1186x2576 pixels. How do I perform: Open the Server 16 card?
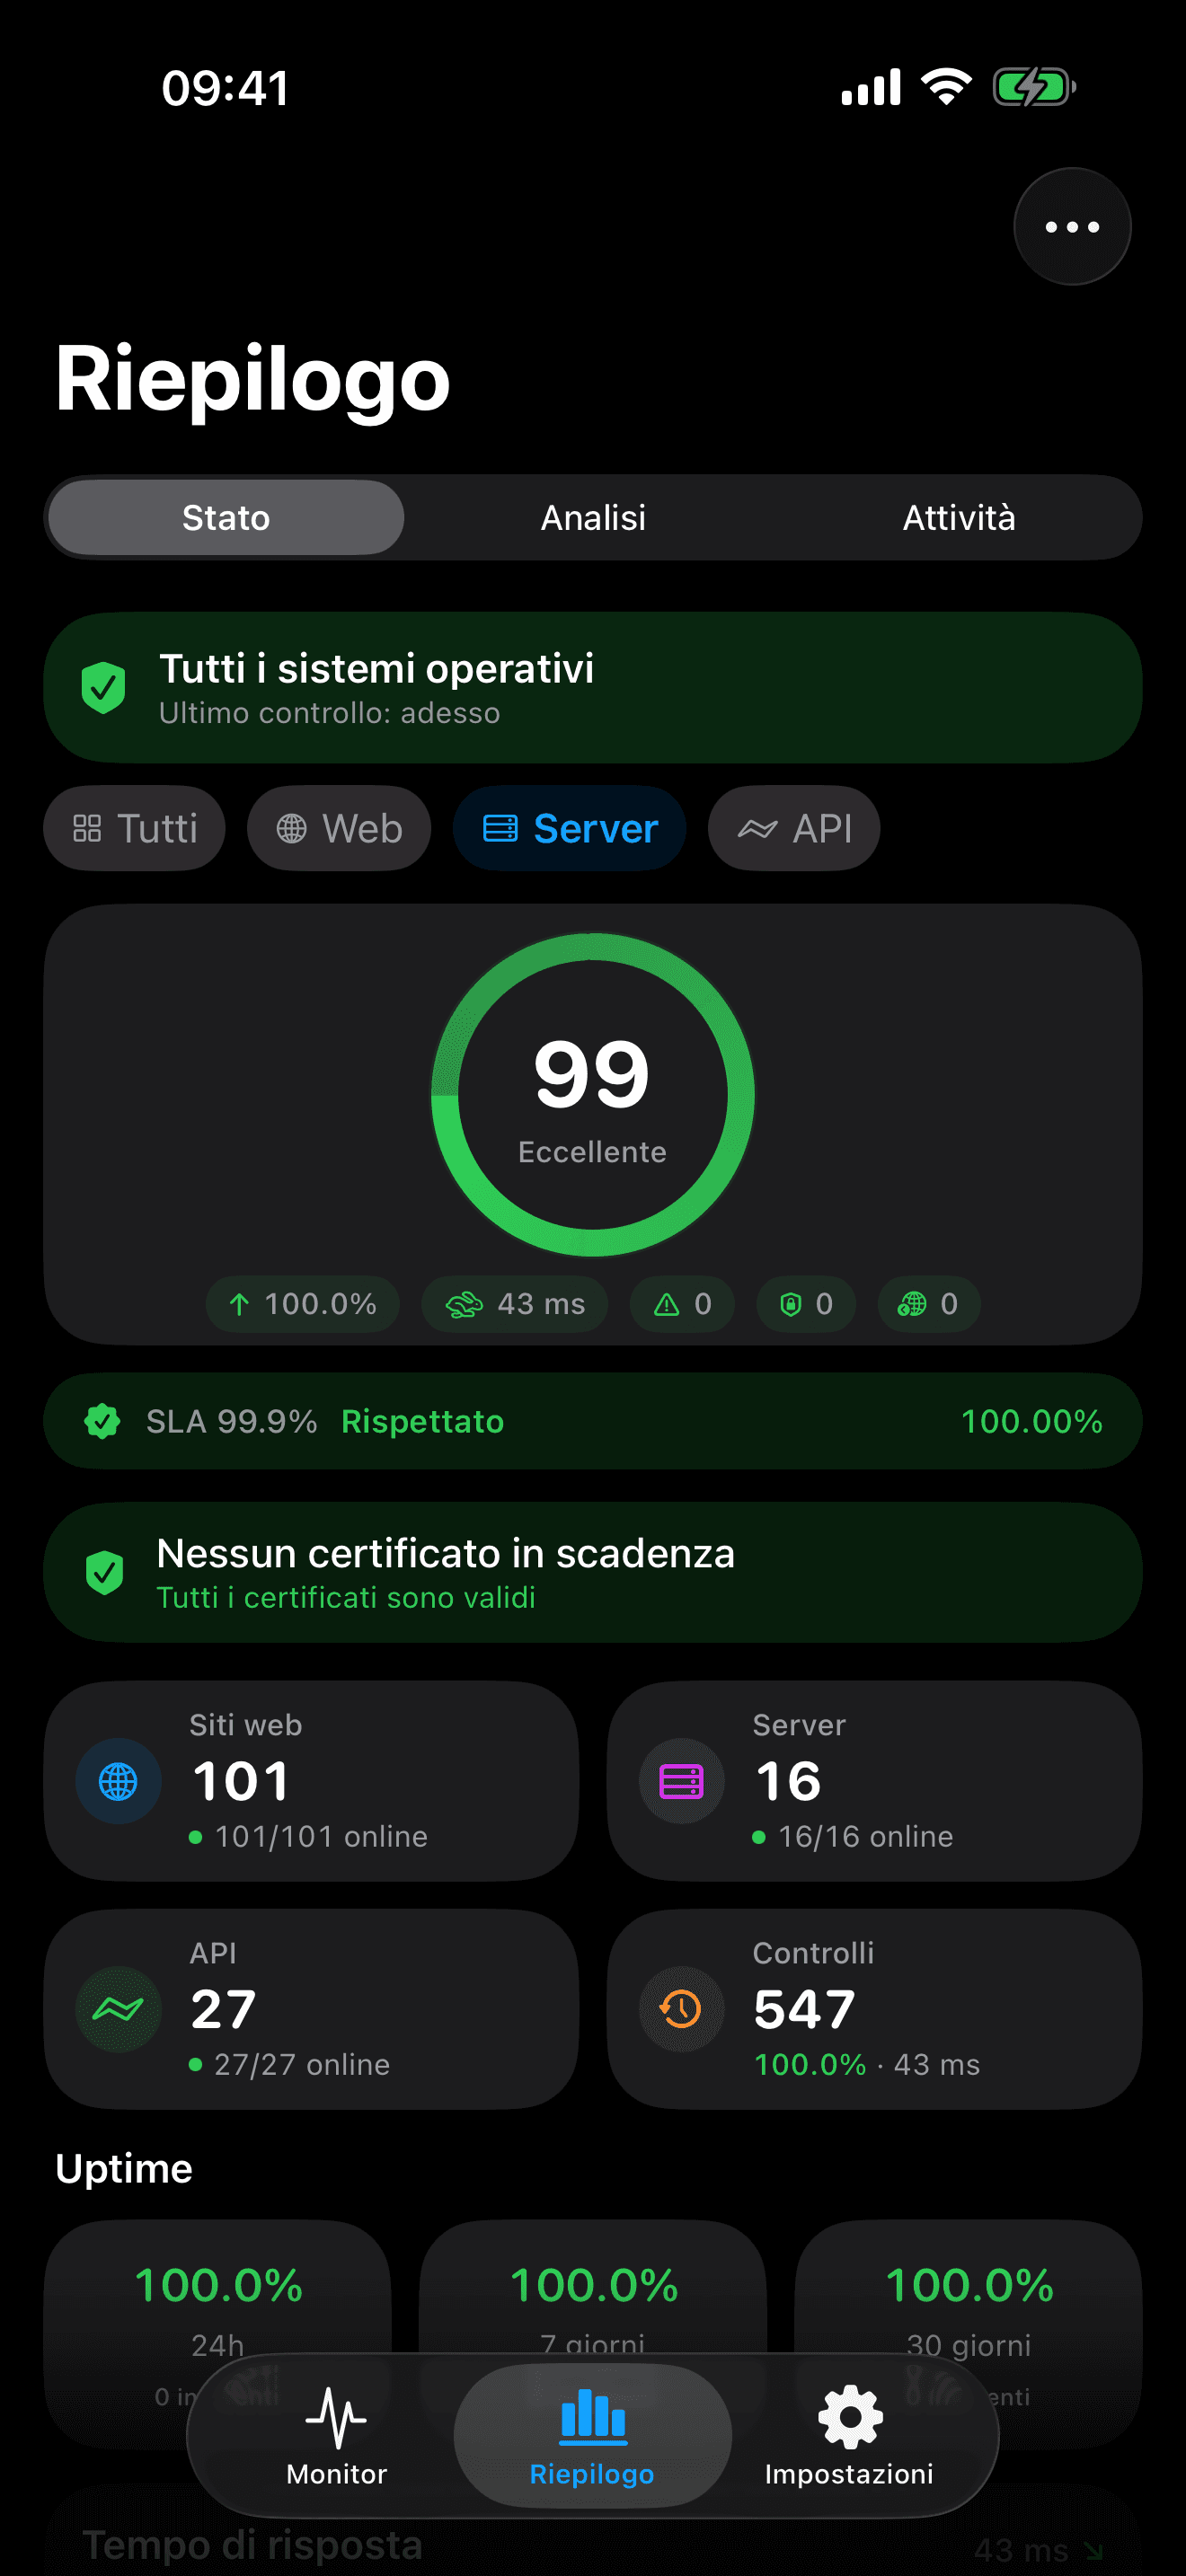[x=874, y=1781]
